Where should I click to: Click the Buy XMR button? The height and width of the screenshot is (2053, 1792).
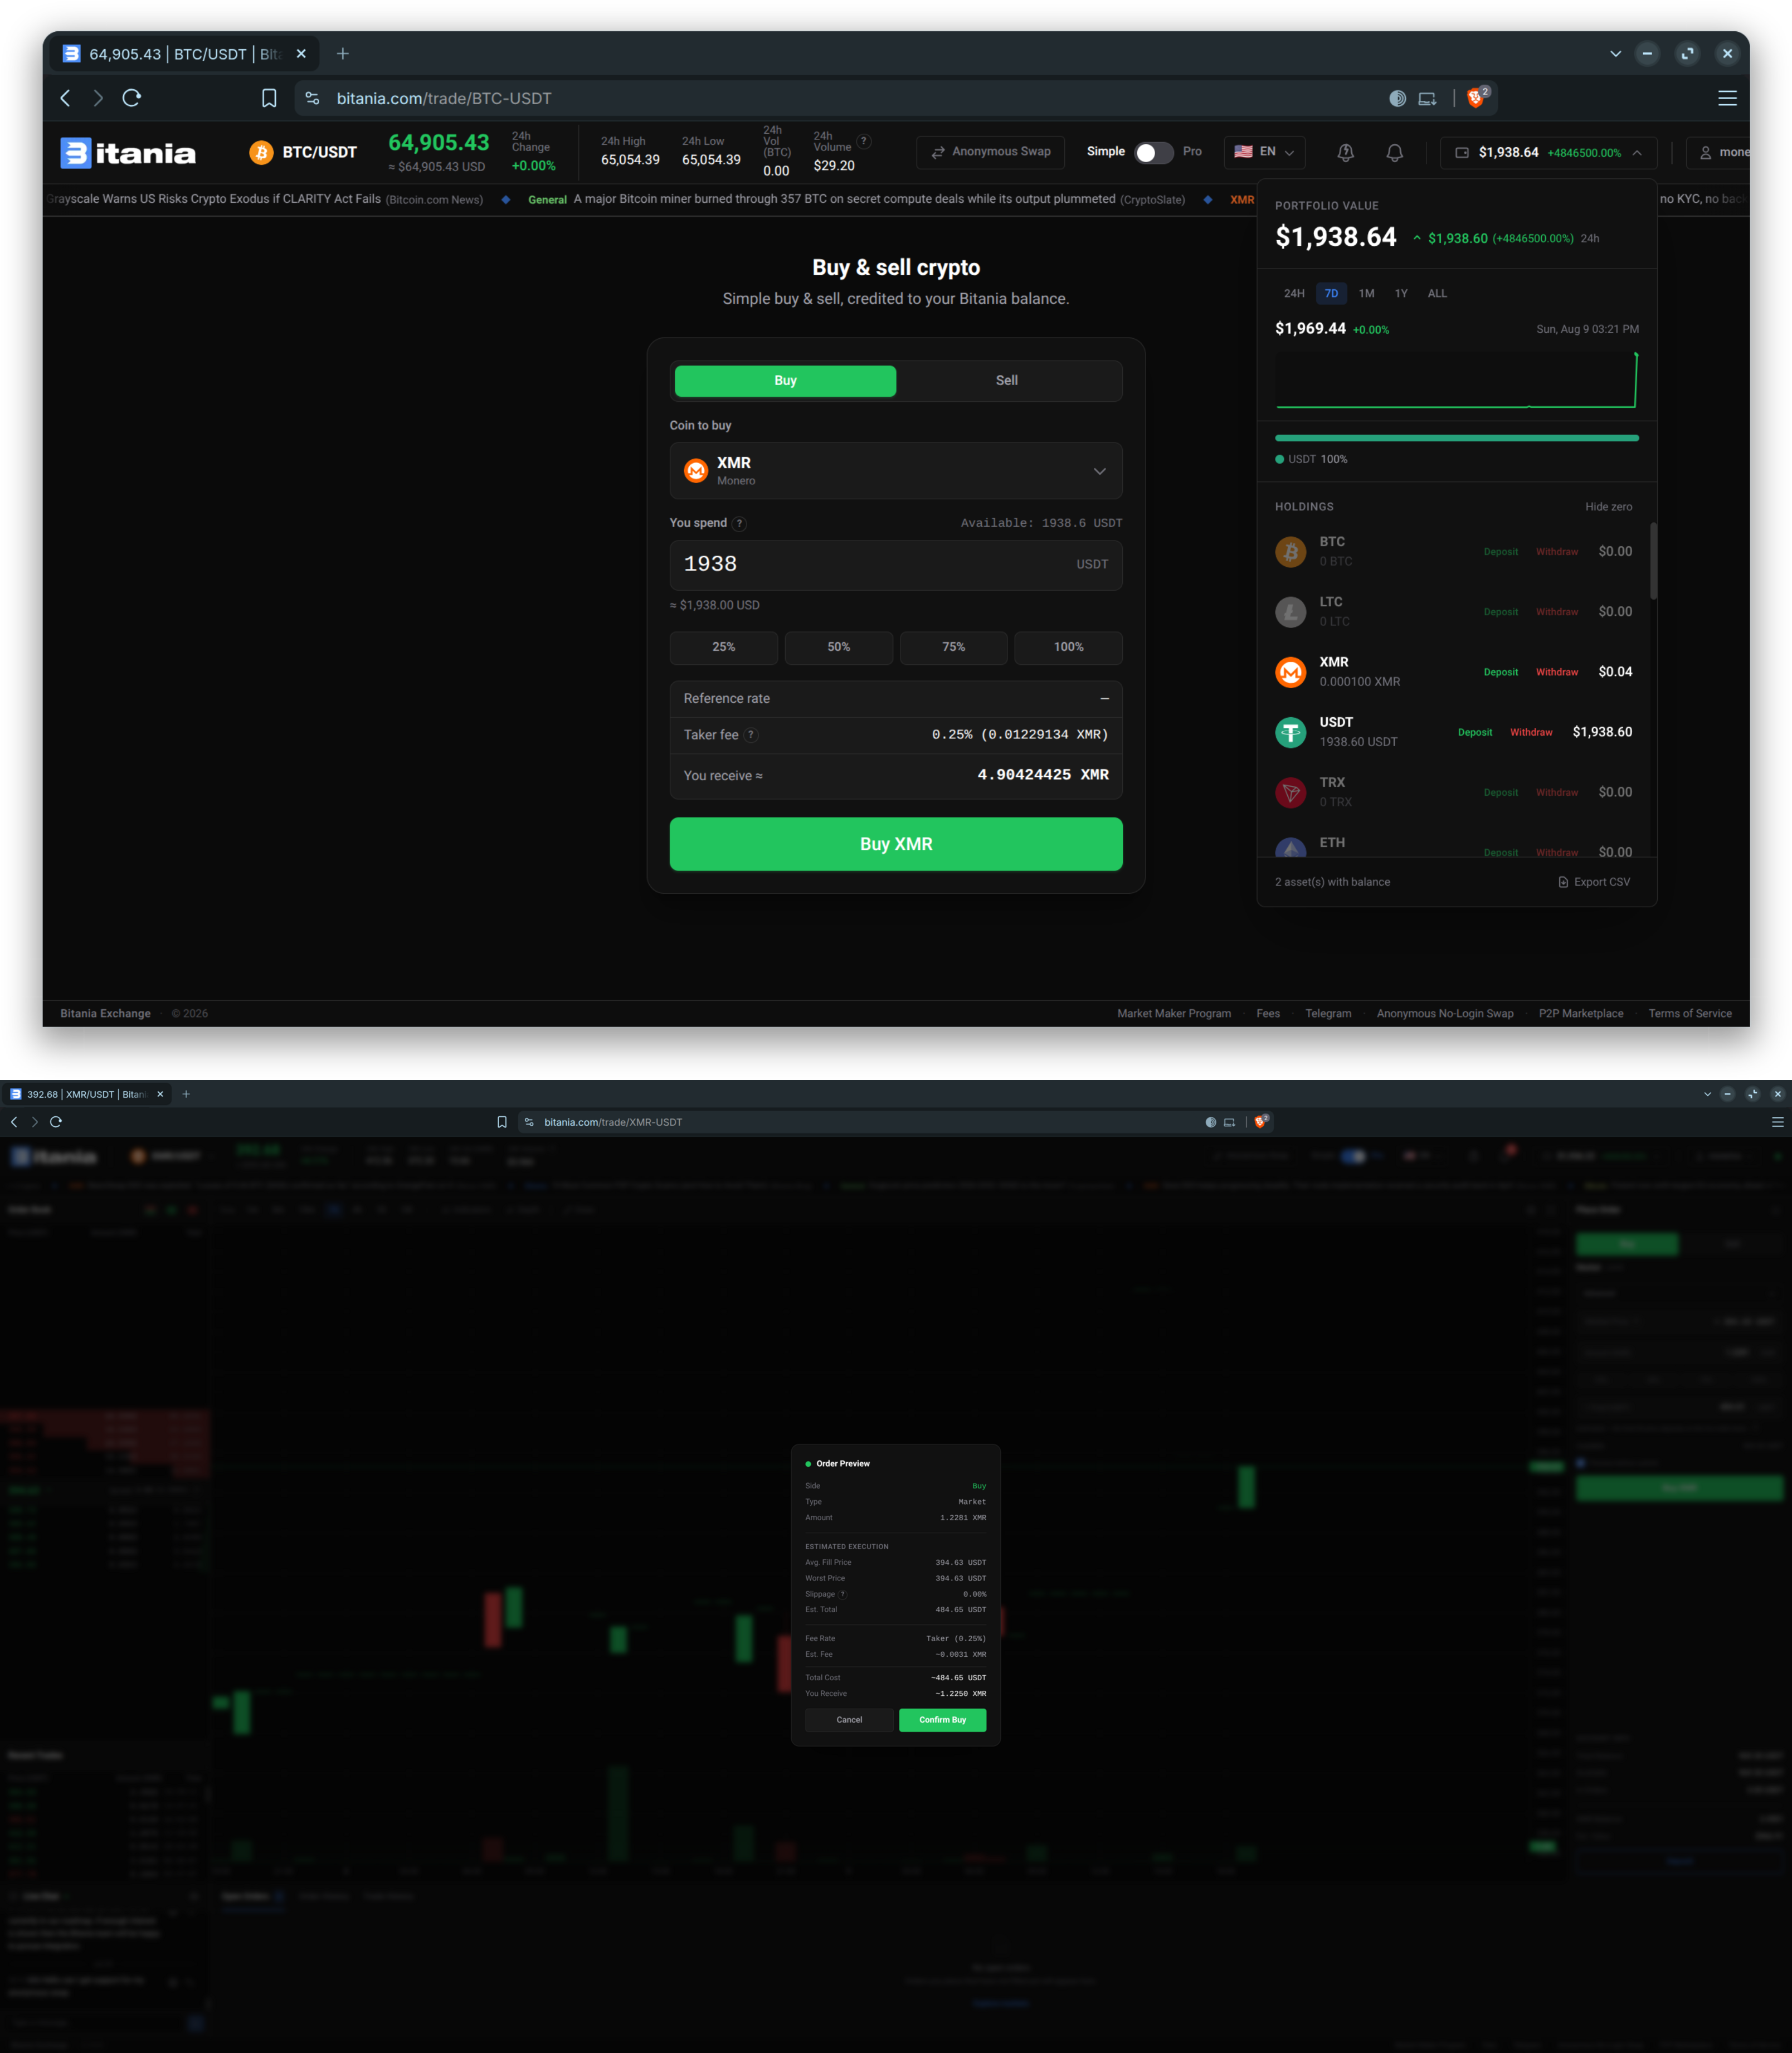coord(895,844)
